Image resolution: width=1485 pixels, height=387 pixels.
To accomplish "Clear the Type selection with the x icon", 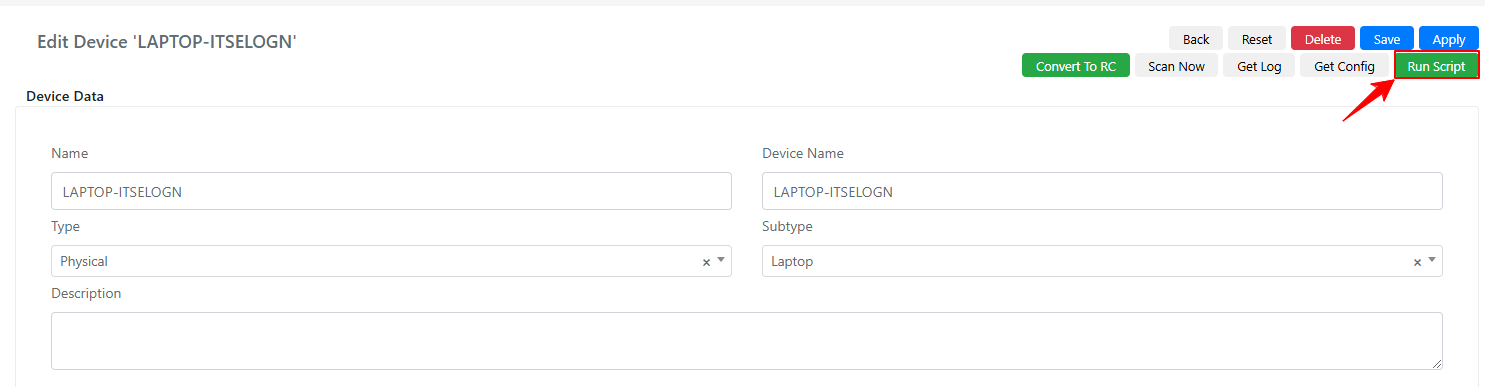I will tap(706, 262).
